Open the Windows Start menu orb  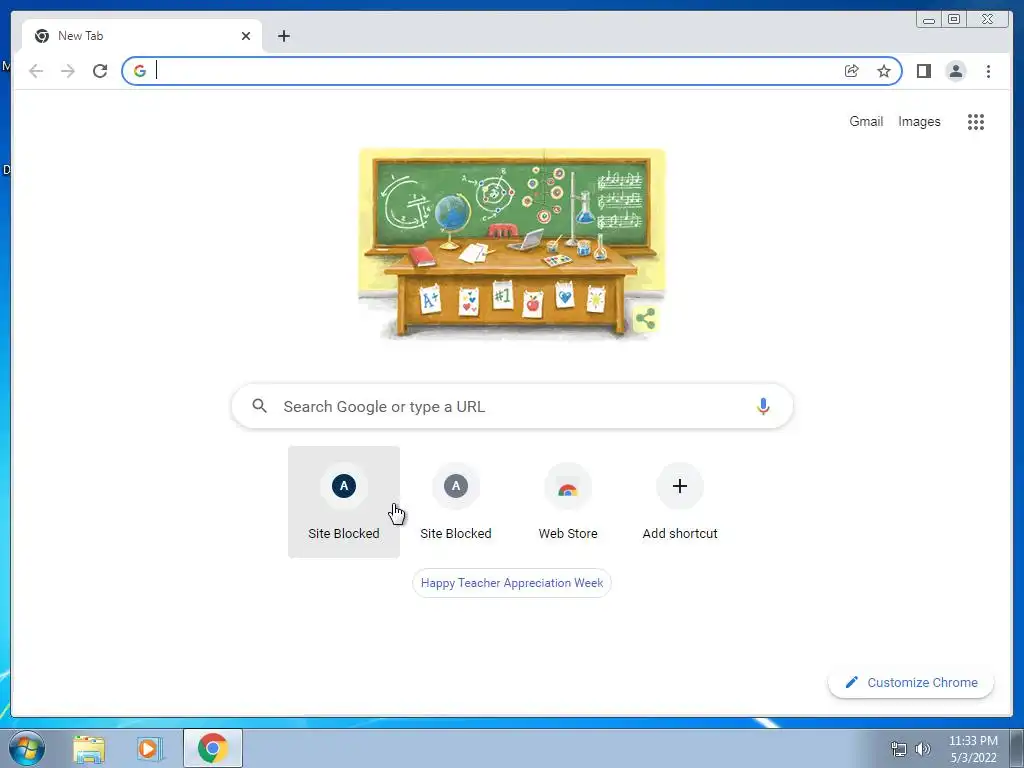27,748
